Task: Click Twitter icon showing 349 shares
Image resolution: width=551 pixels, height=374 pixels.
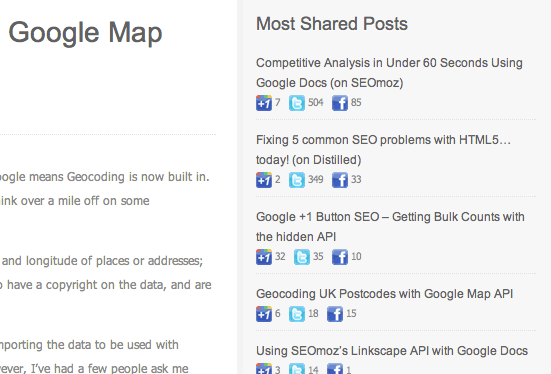Action: (x=297, y=180)
